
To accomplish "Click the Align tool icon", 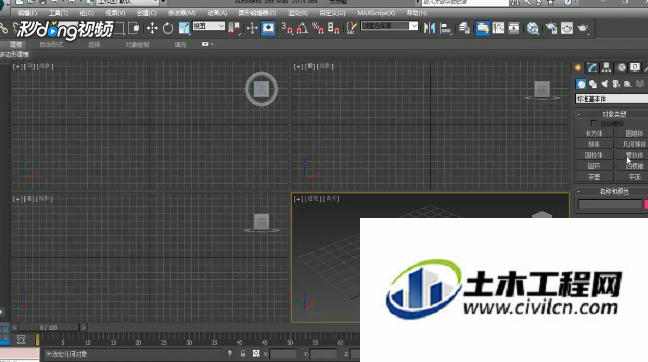I will 446,28.
